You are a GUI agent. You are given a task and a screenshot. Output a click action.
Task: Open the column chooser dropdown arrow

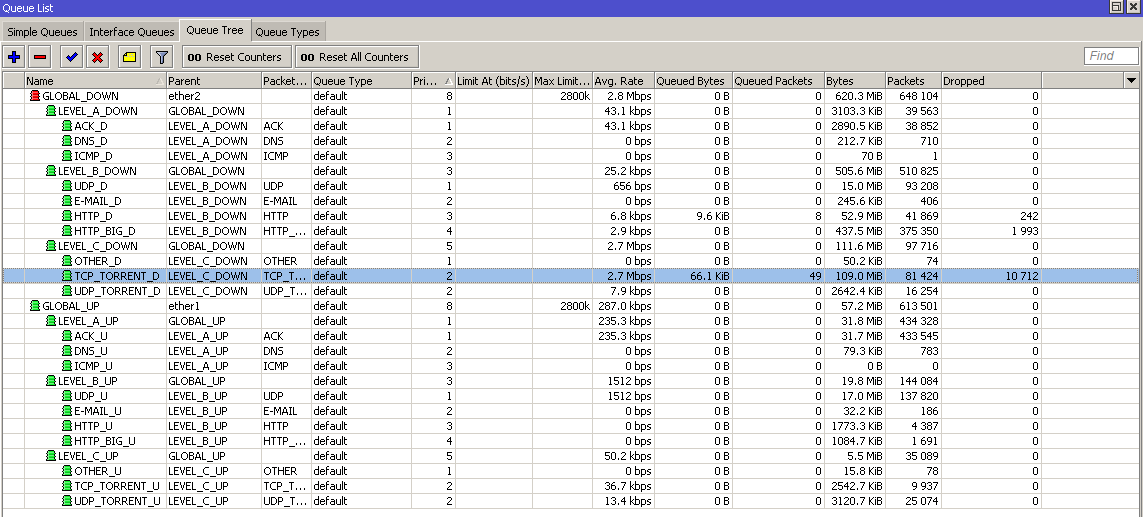coord(1131,80)
